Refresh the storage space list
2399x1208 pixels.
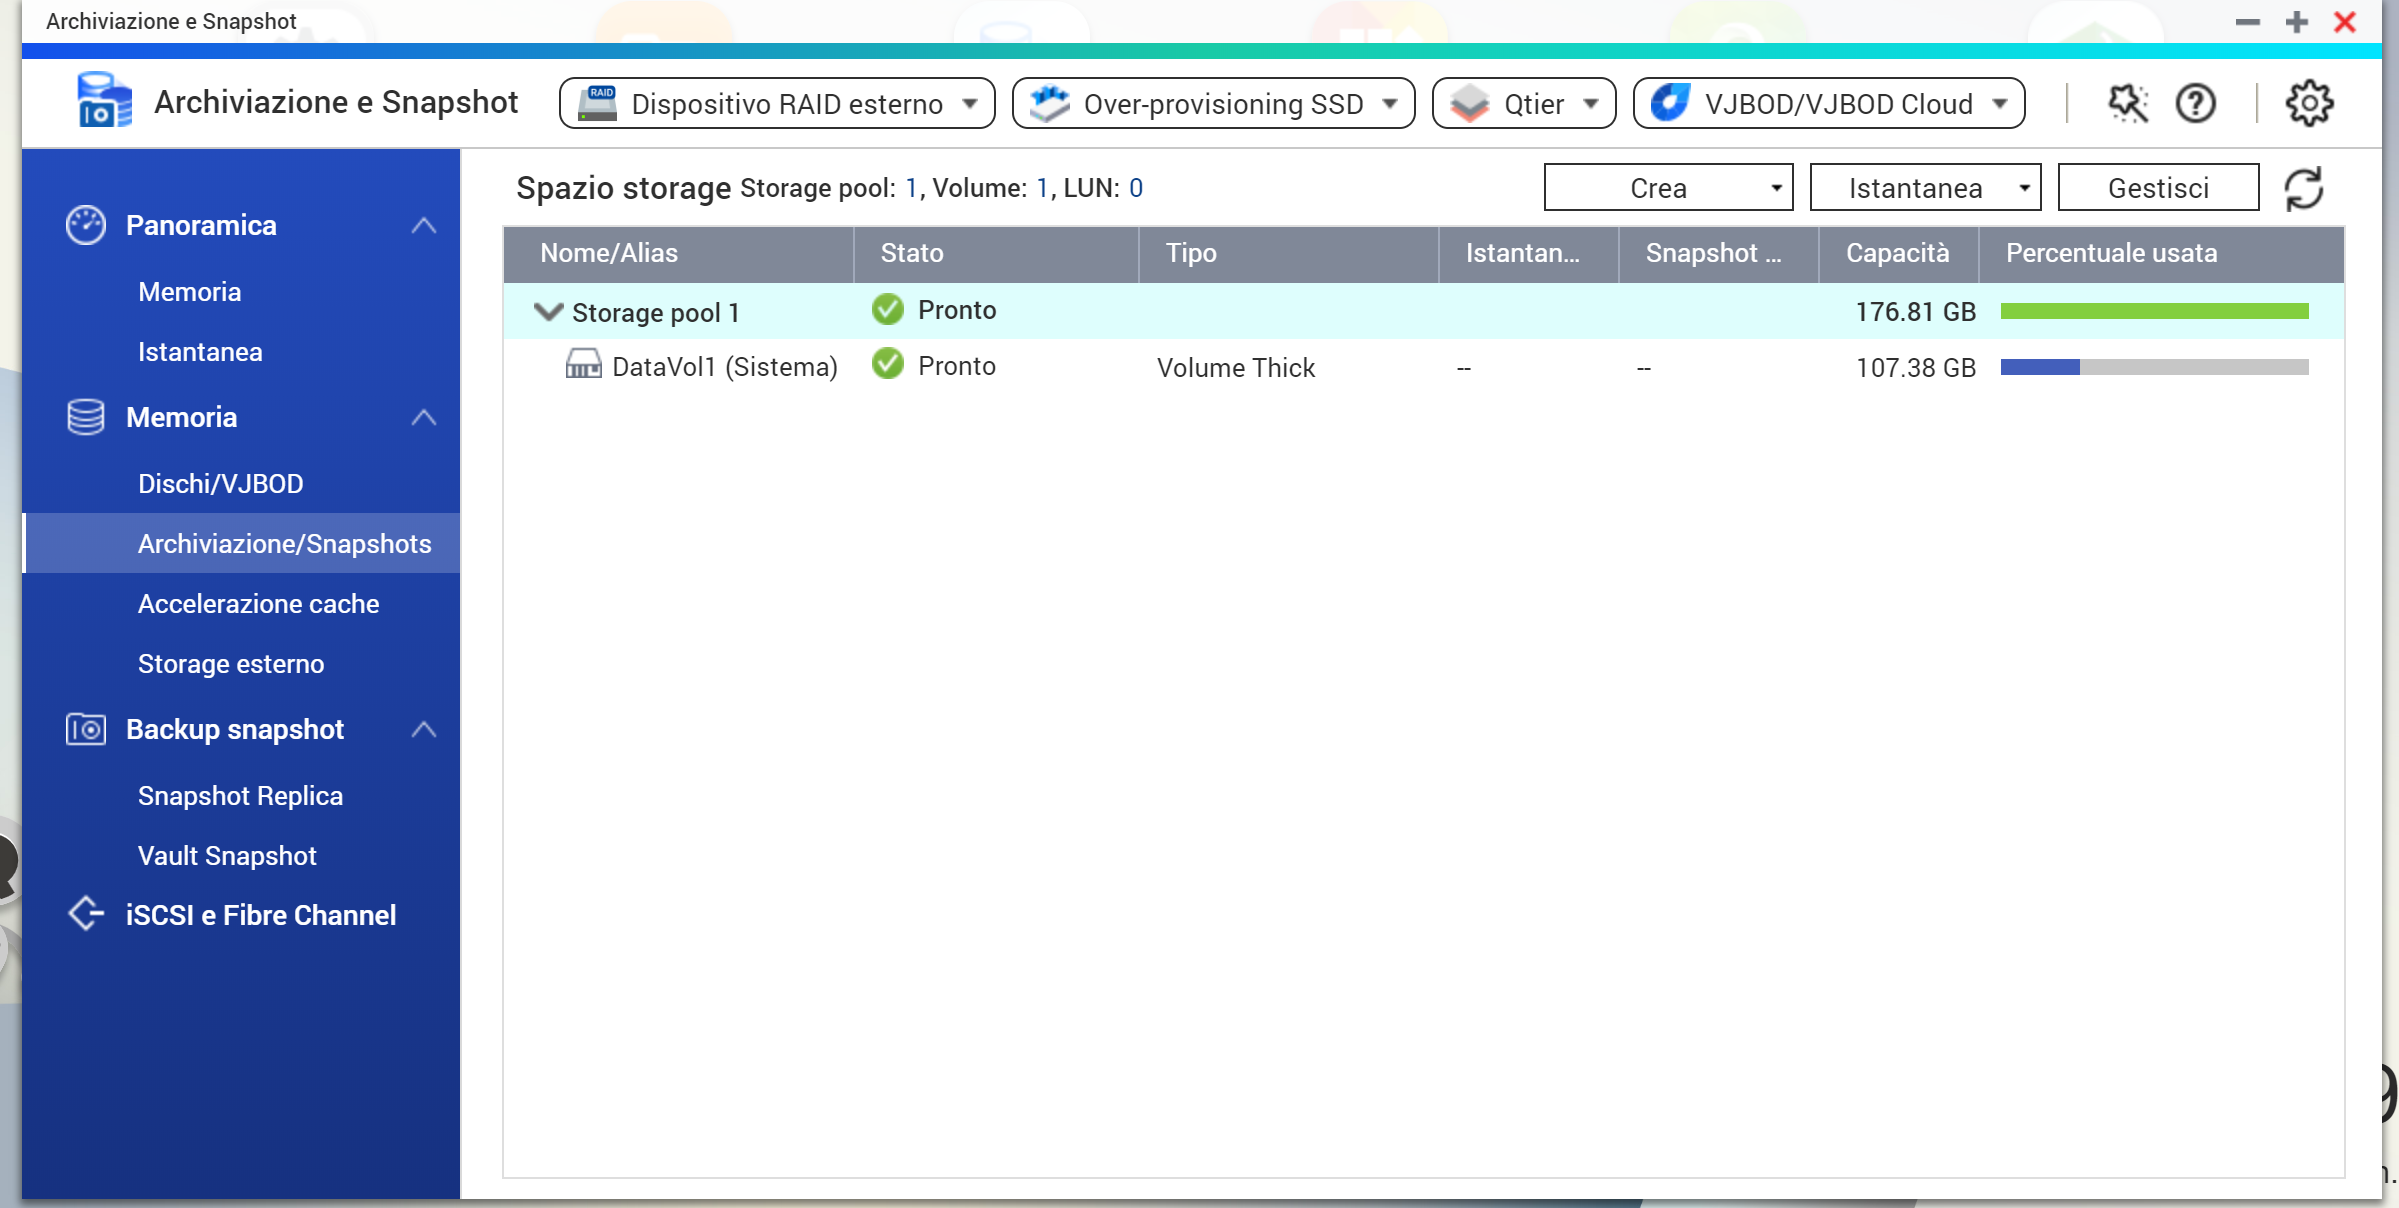2304,188
